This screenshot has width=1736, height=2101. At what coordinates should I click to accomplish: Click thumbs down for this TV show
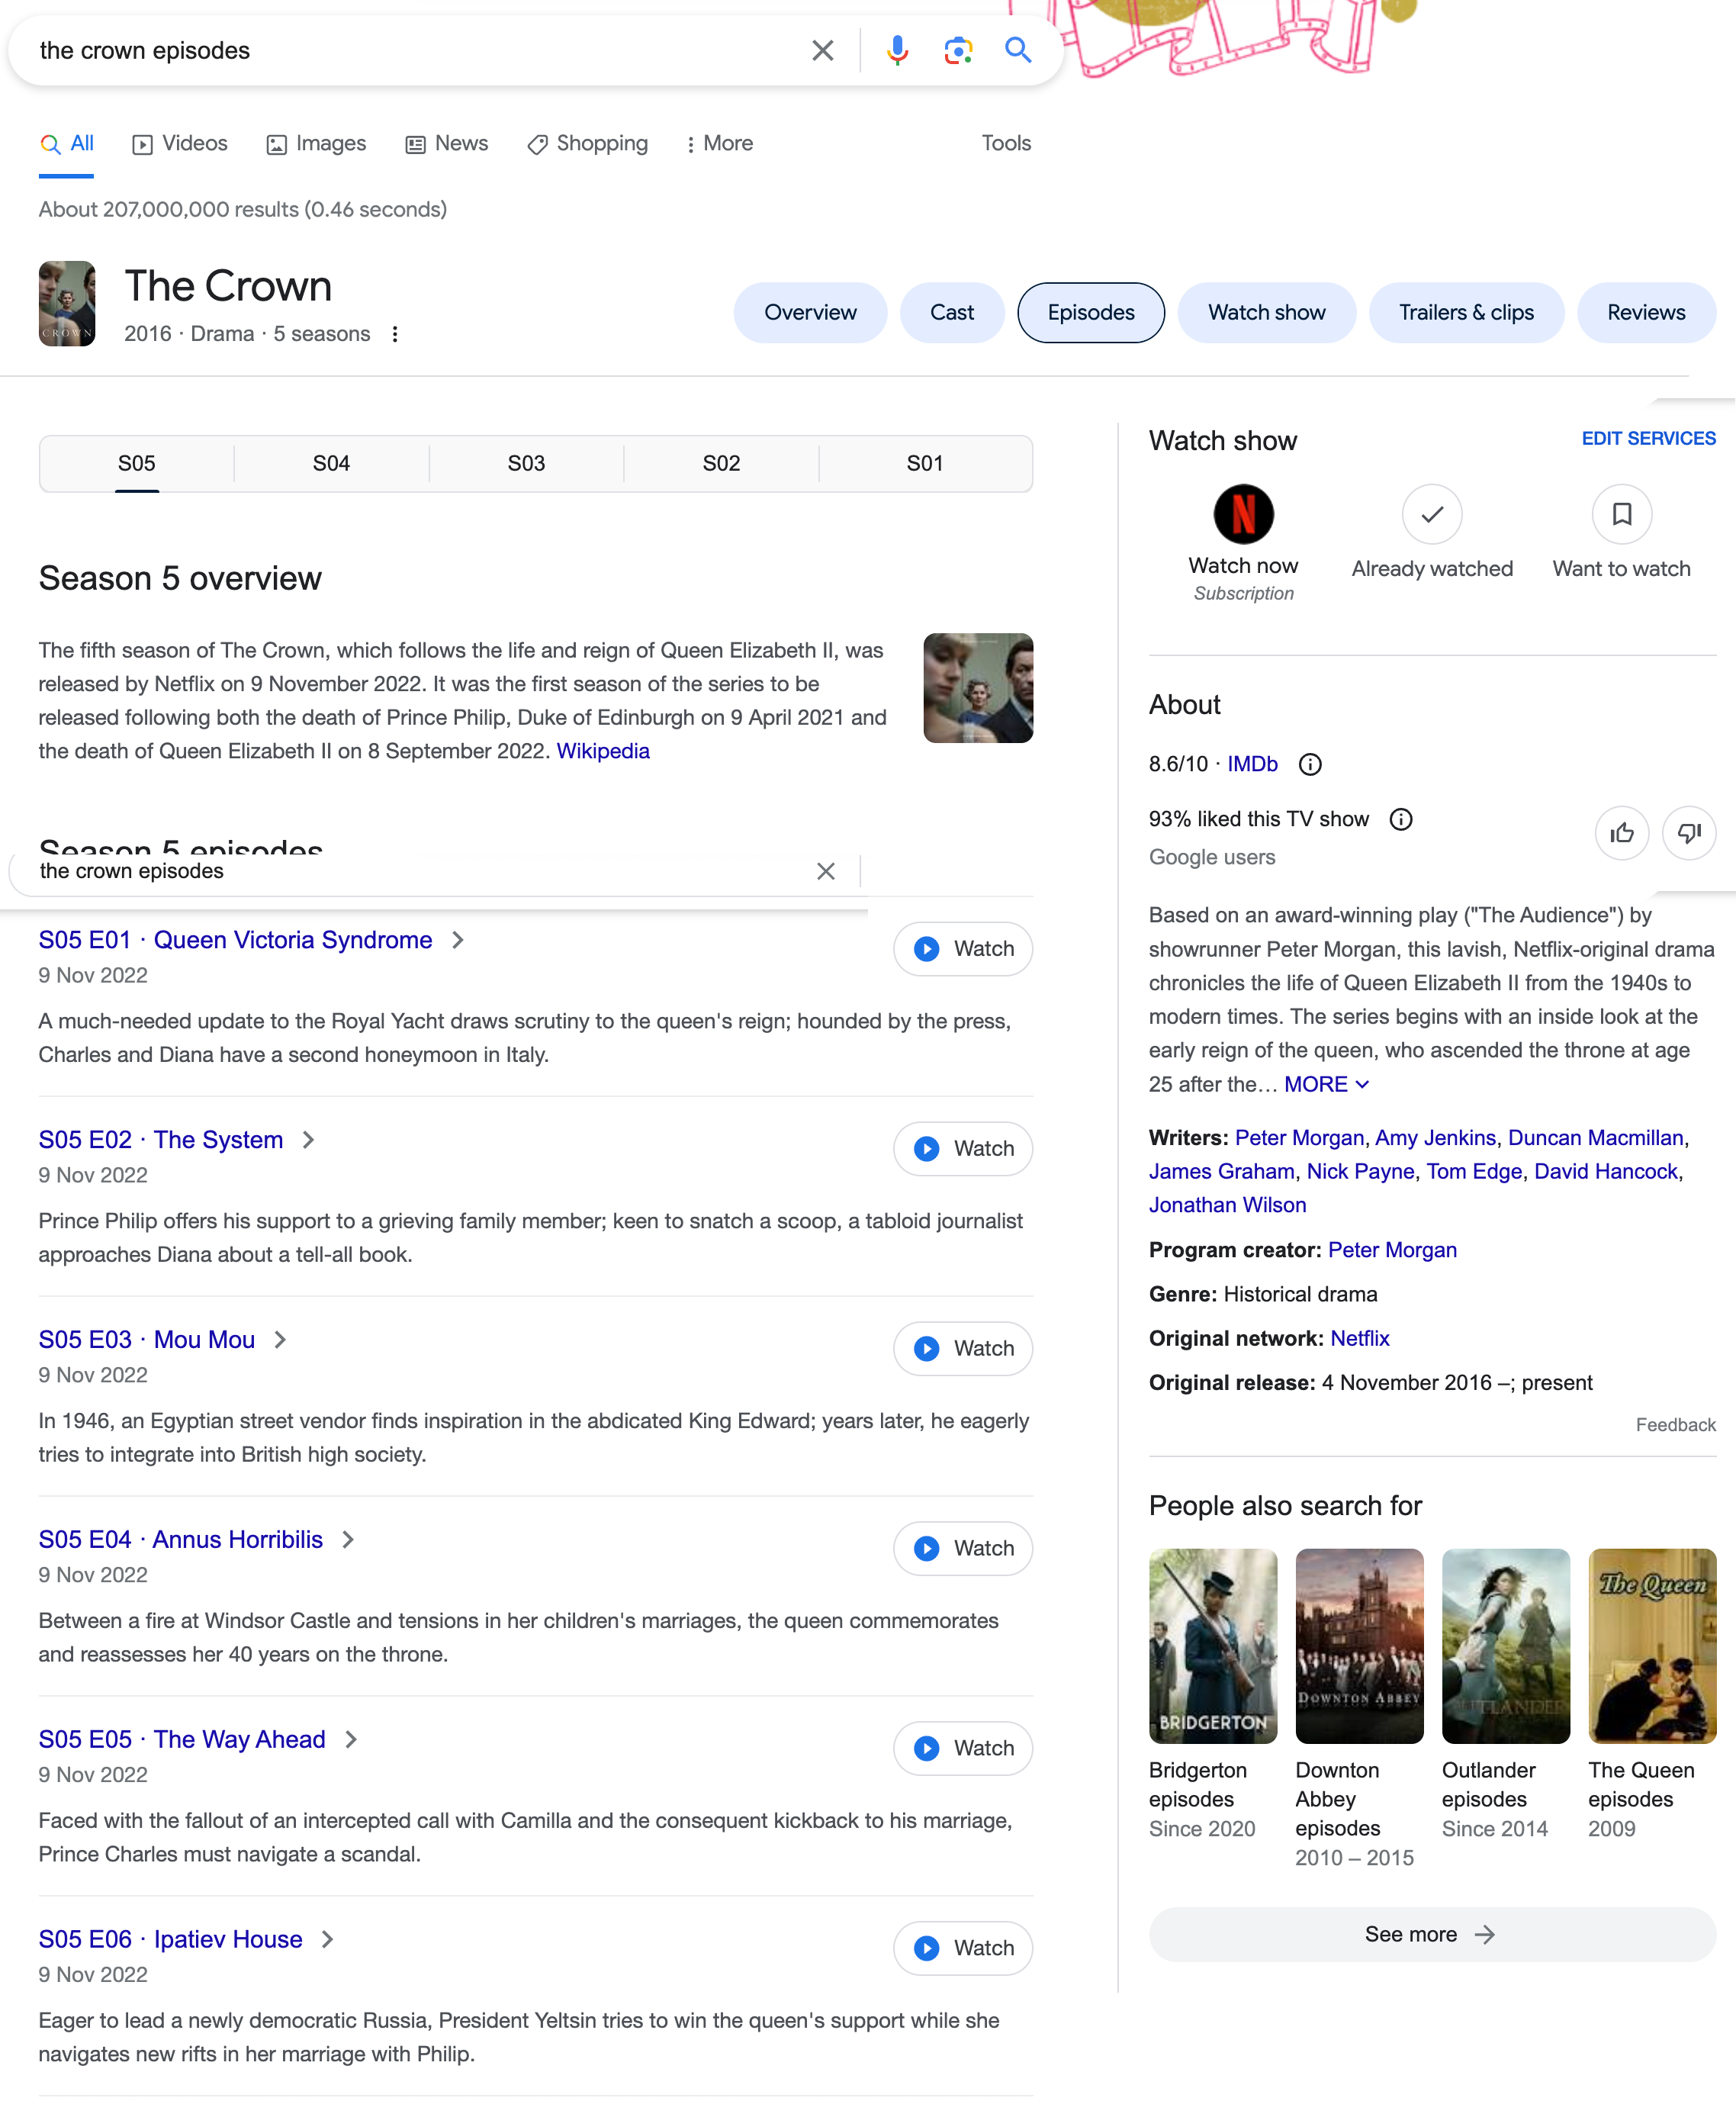point(1688,832)
